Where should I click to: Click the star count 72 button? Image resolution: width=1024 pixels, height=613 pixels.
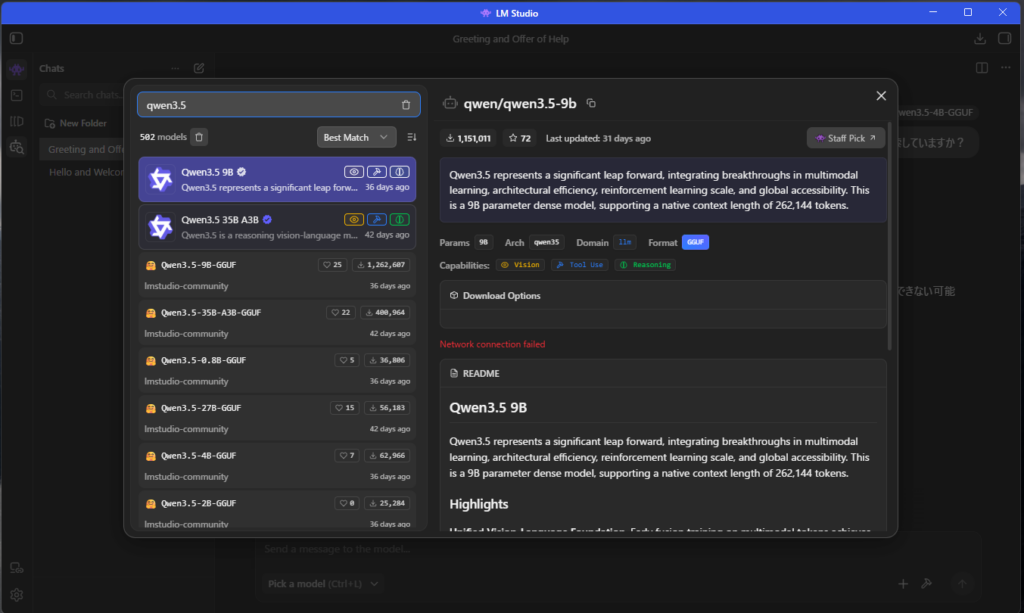tap(520, 138)
